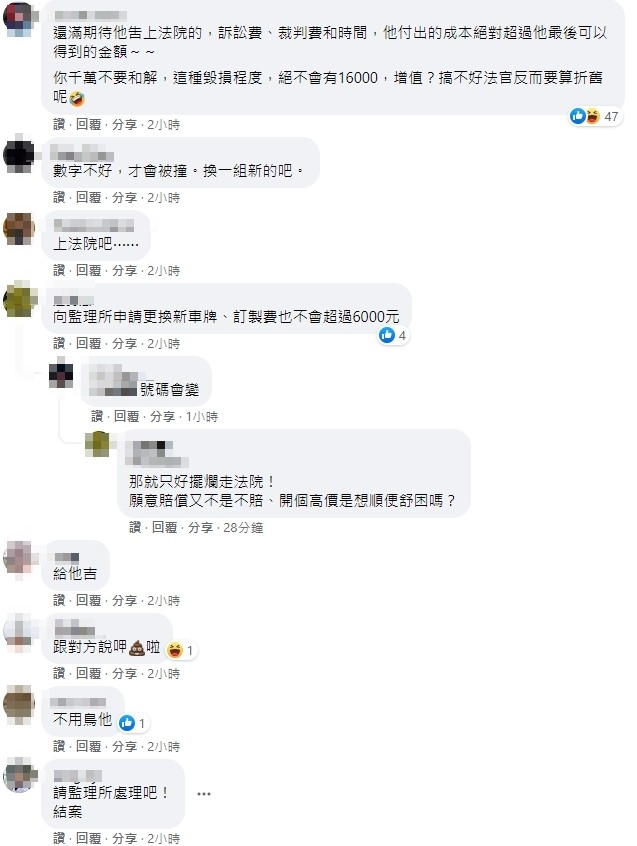Viewport: 637px width, 846px height.
Task: Reply to the 數字不好 comment via 回覆
Action: tap(88, 197)
